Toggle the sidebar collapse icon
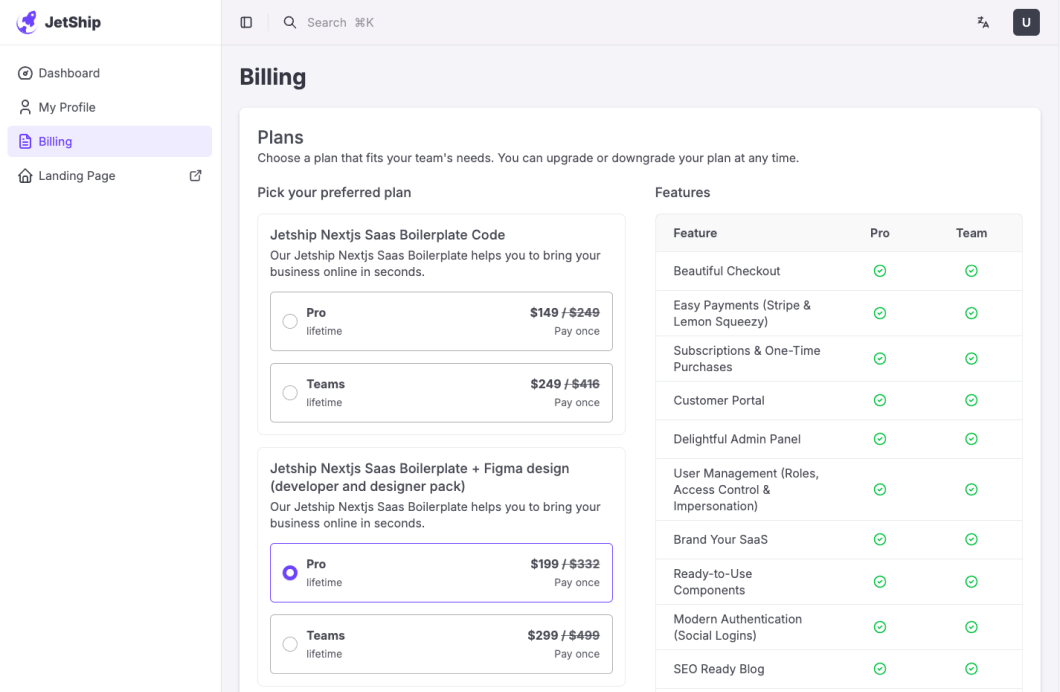This screenshot has height=692, width=1060. point(246,22)
